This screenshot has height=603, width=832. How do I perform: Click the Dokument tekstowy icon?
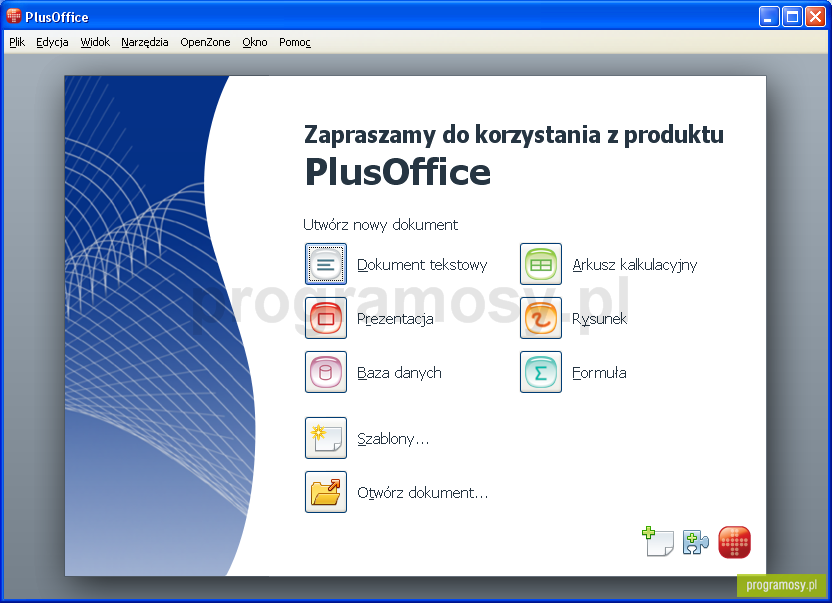(x=326, y=264)
